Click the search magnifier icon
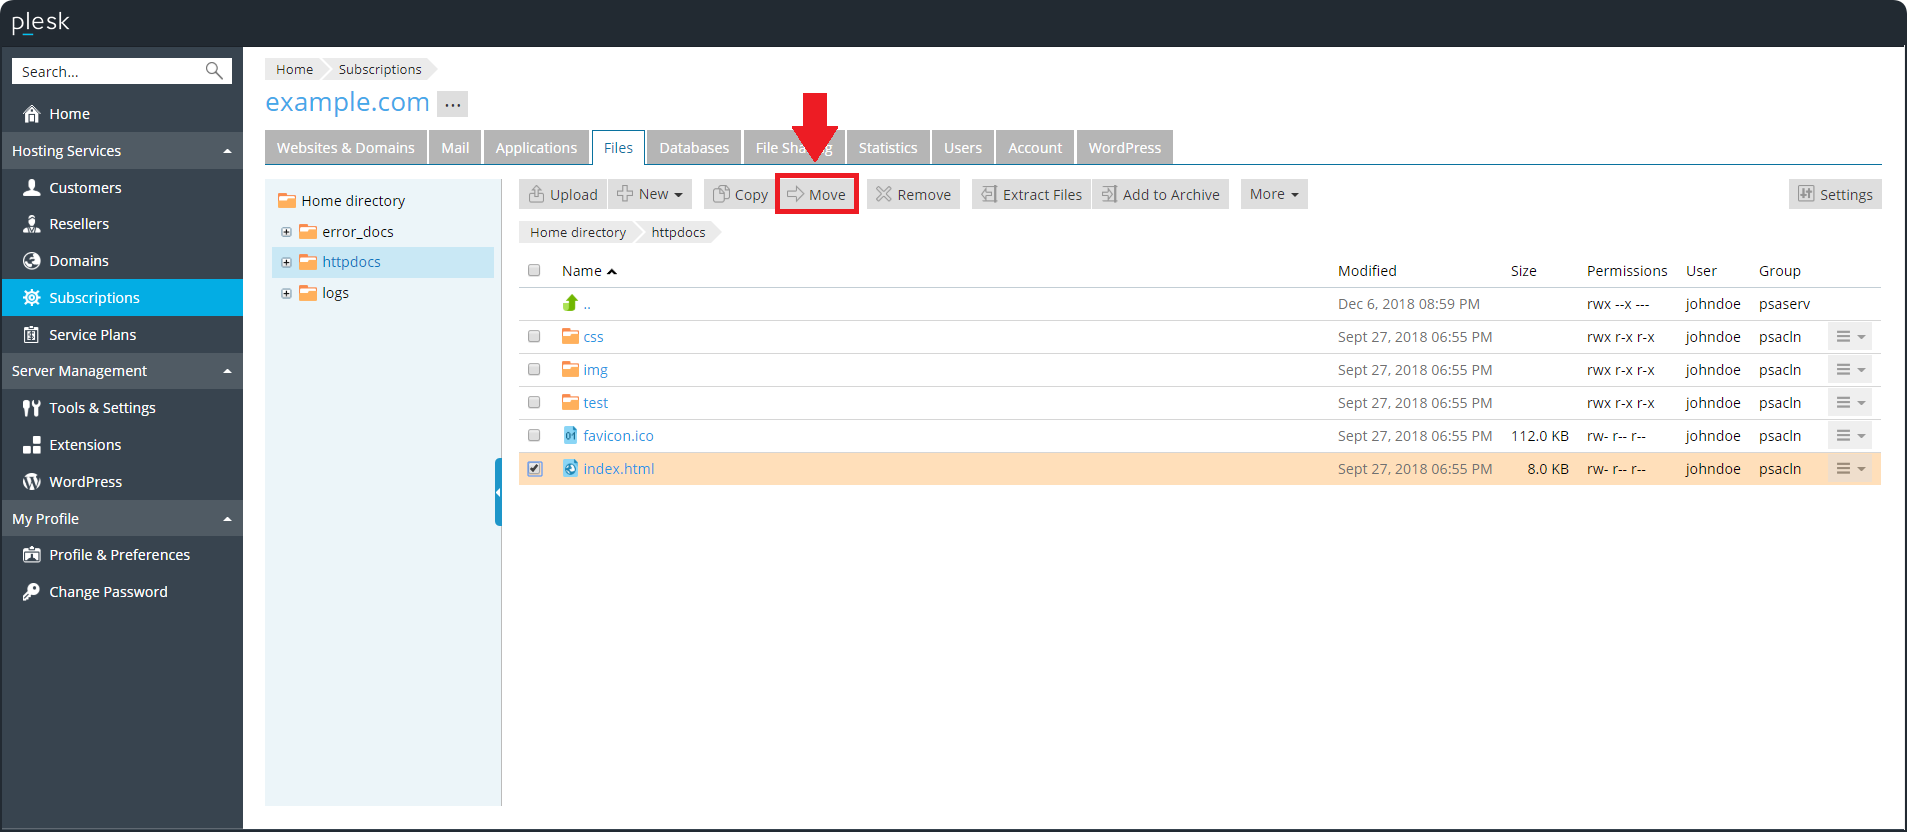Viewport: 1907px width, 832px height. coord(214,71)
